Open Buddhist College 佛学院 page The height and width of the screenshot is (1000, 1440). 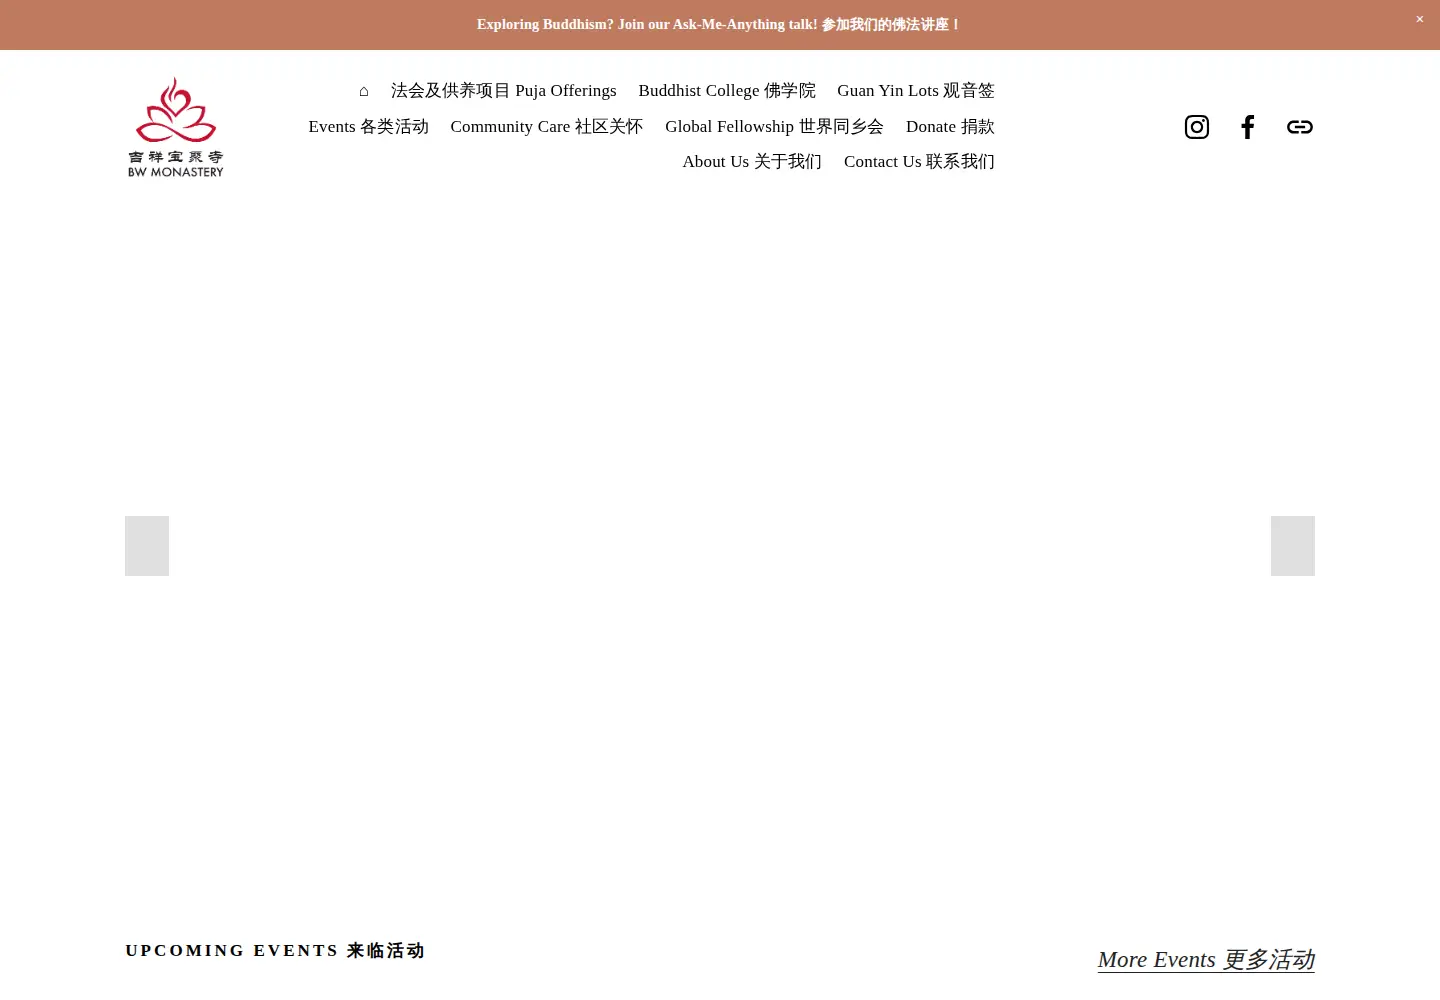click(727, 91)
